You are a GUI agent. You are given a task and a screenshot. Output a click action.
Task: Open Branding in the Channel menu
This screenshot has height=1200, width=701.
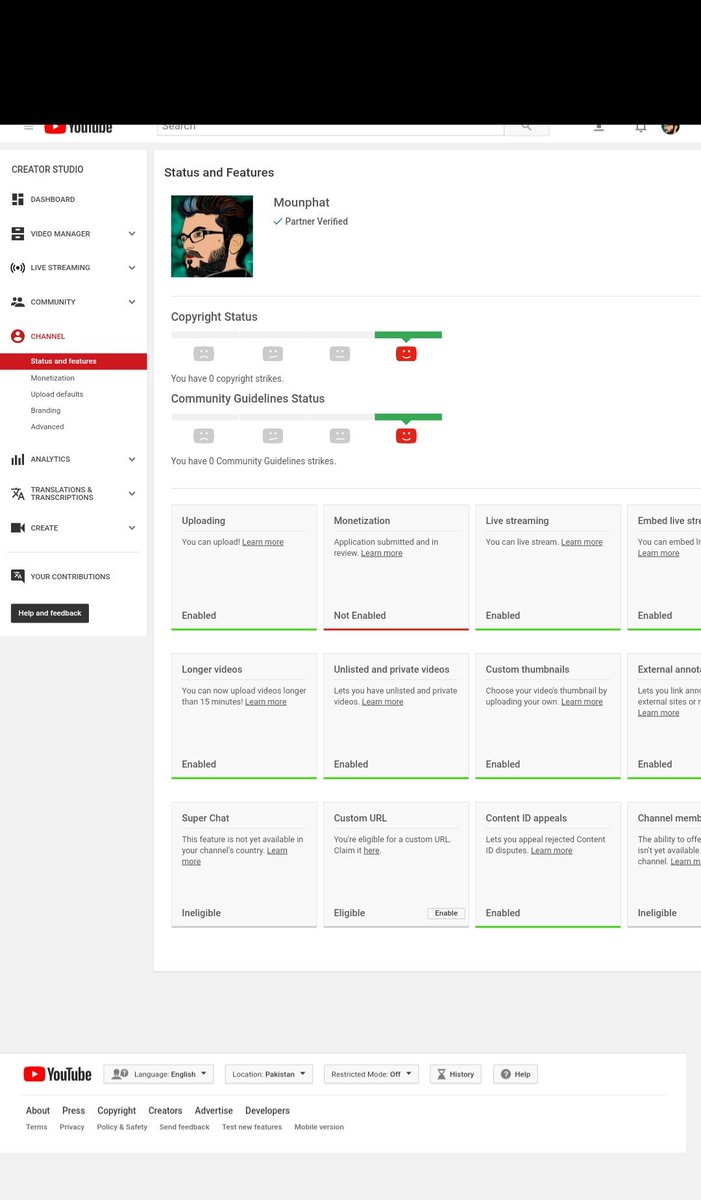click(45, 410)
